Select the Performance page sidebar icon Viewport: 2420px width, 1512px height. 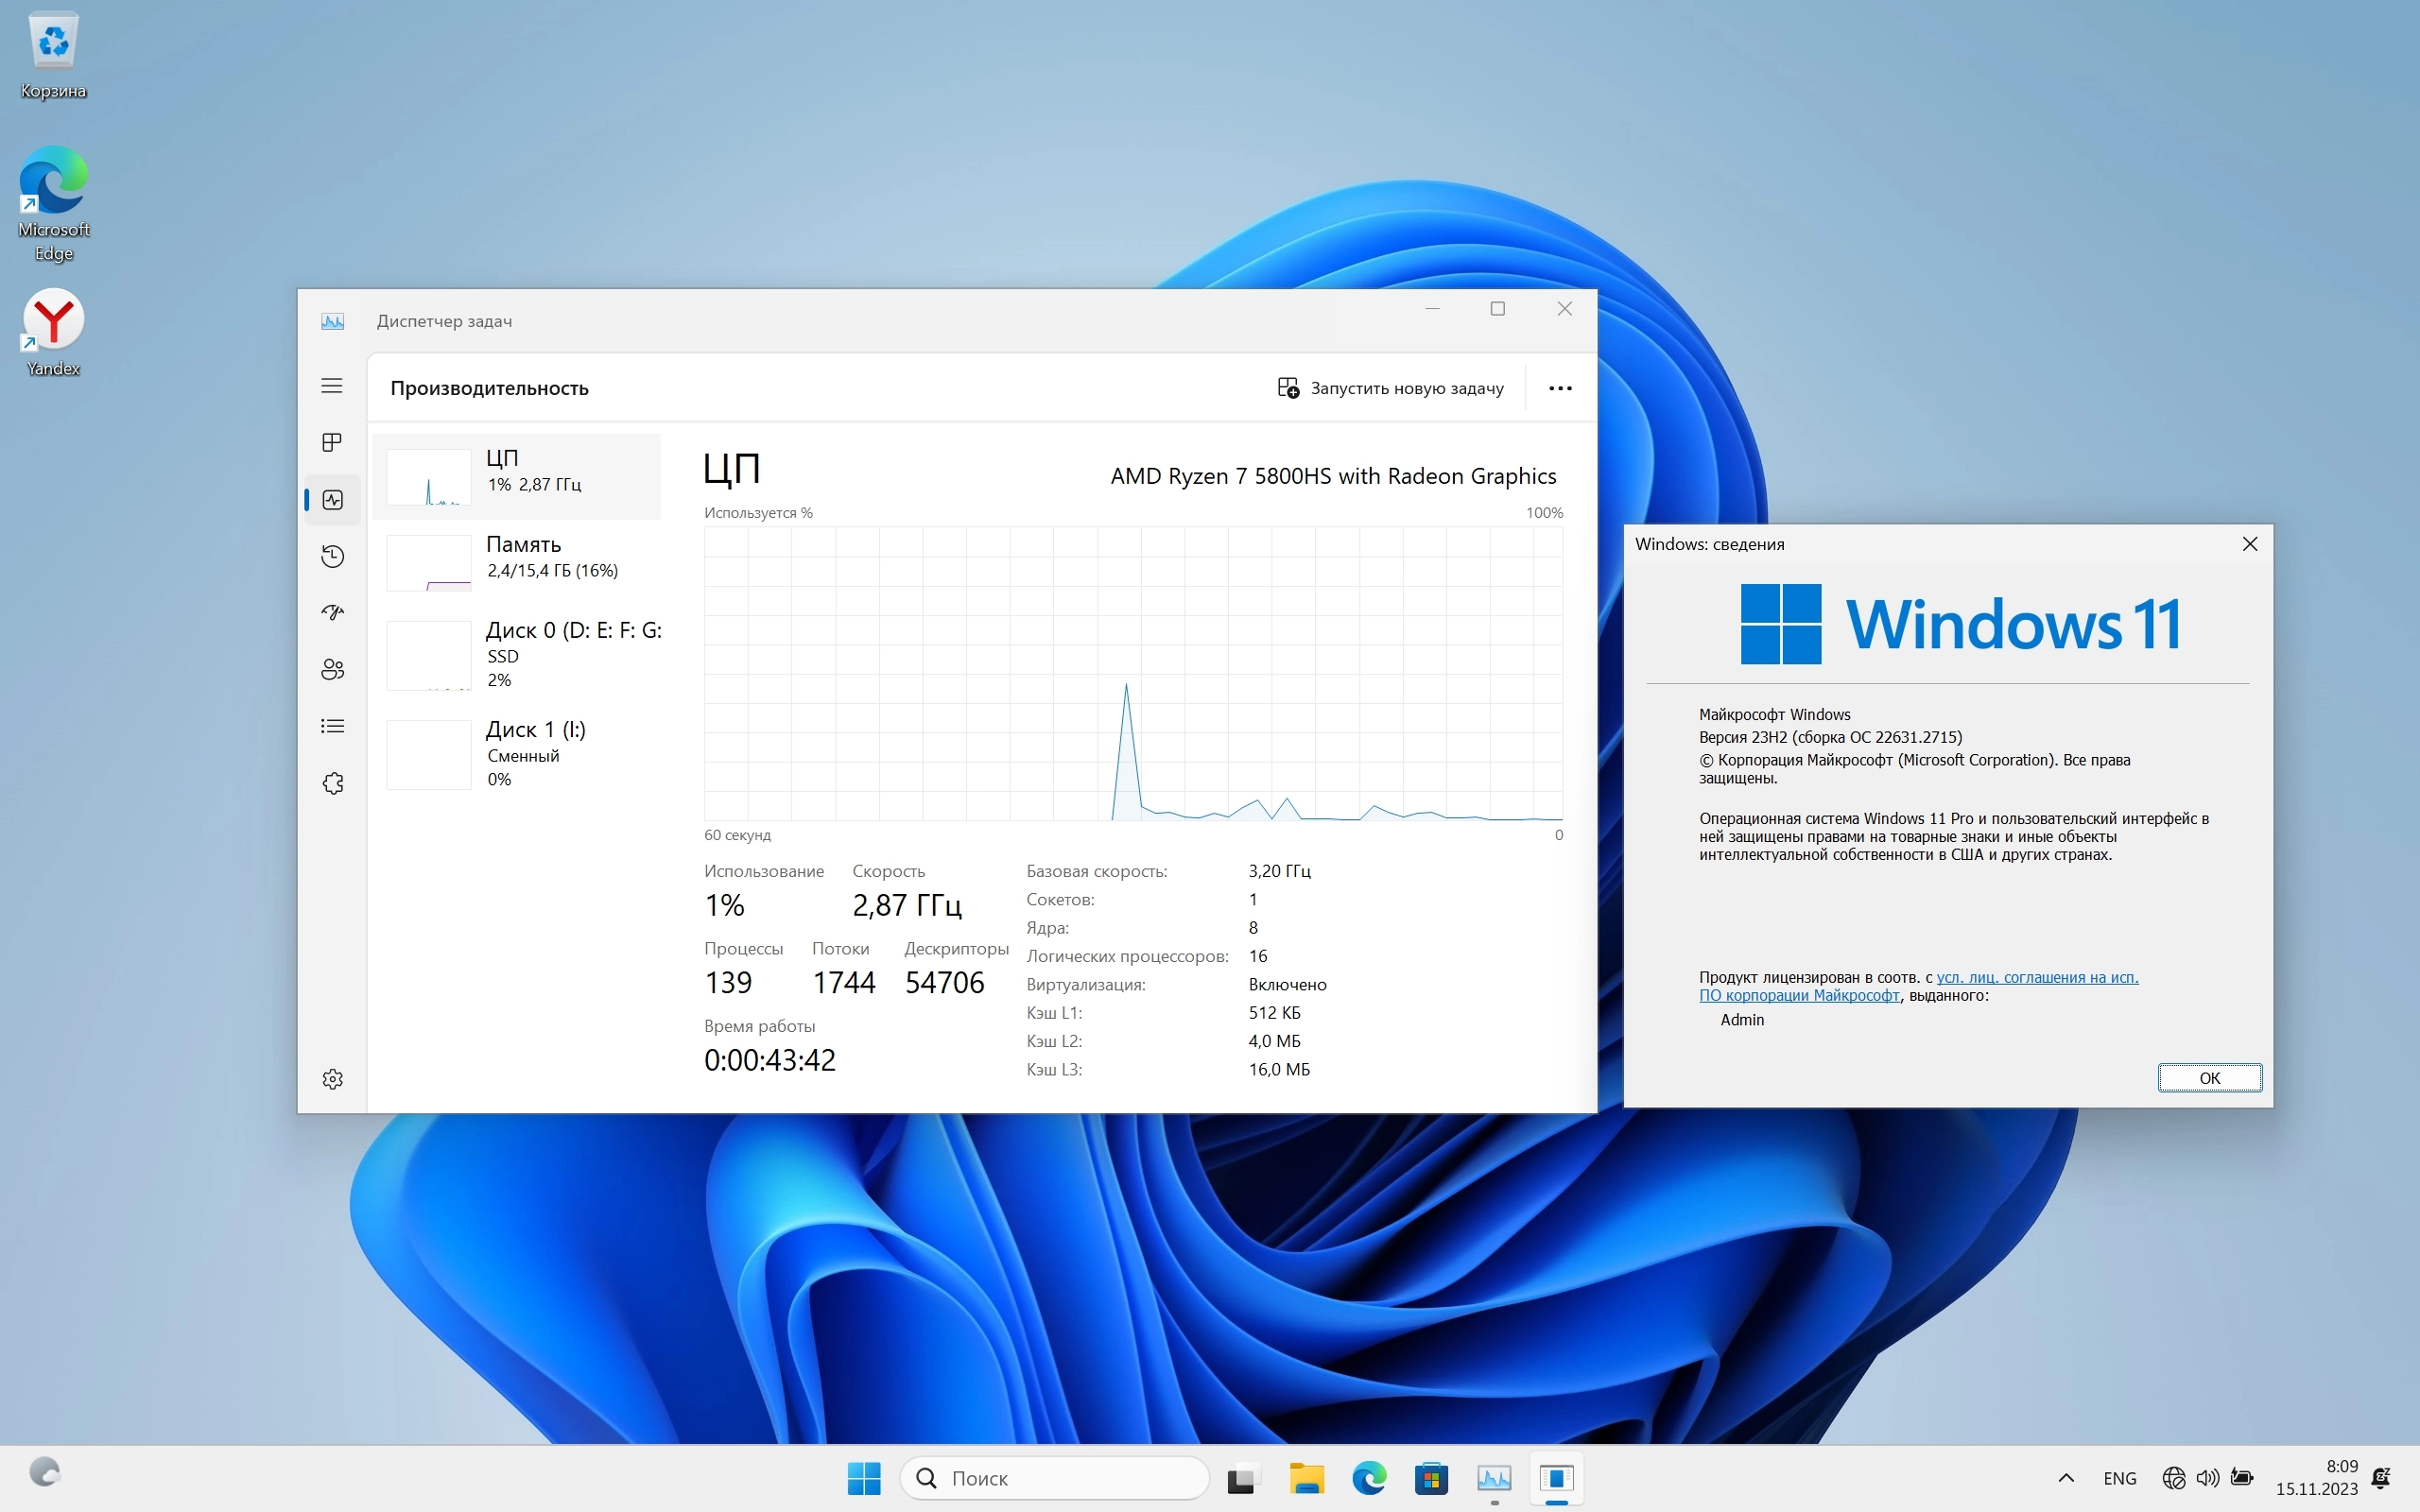(x=332, y=499)
